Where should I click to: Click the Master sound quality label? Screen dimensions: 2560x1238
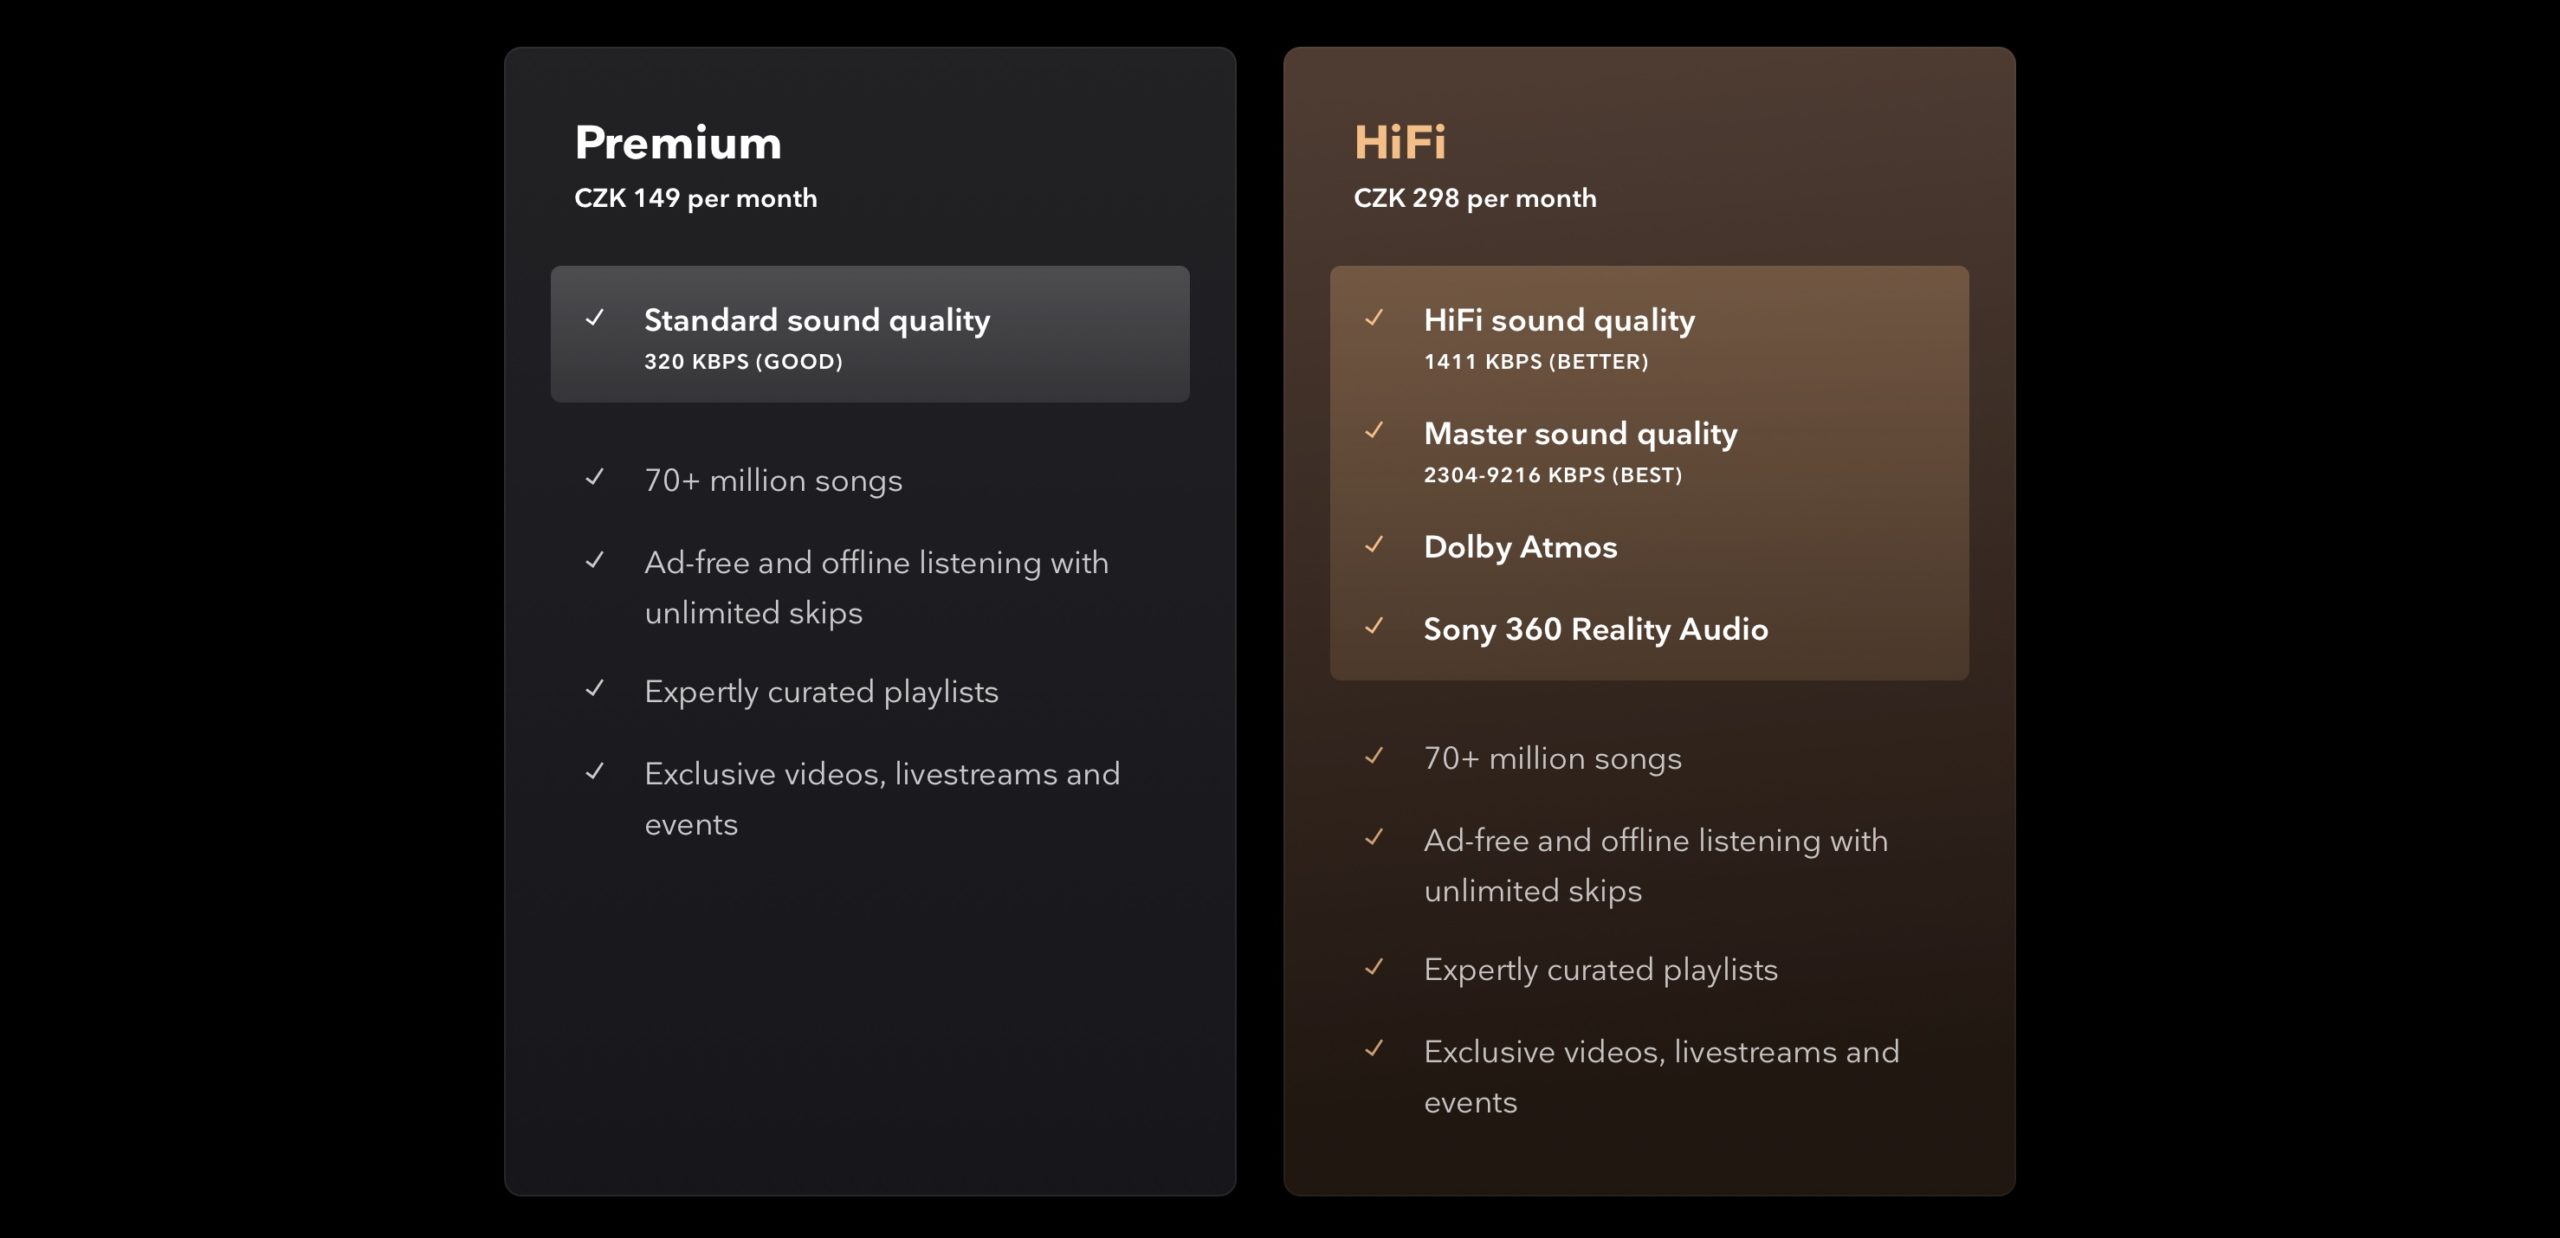(1580, 433)
